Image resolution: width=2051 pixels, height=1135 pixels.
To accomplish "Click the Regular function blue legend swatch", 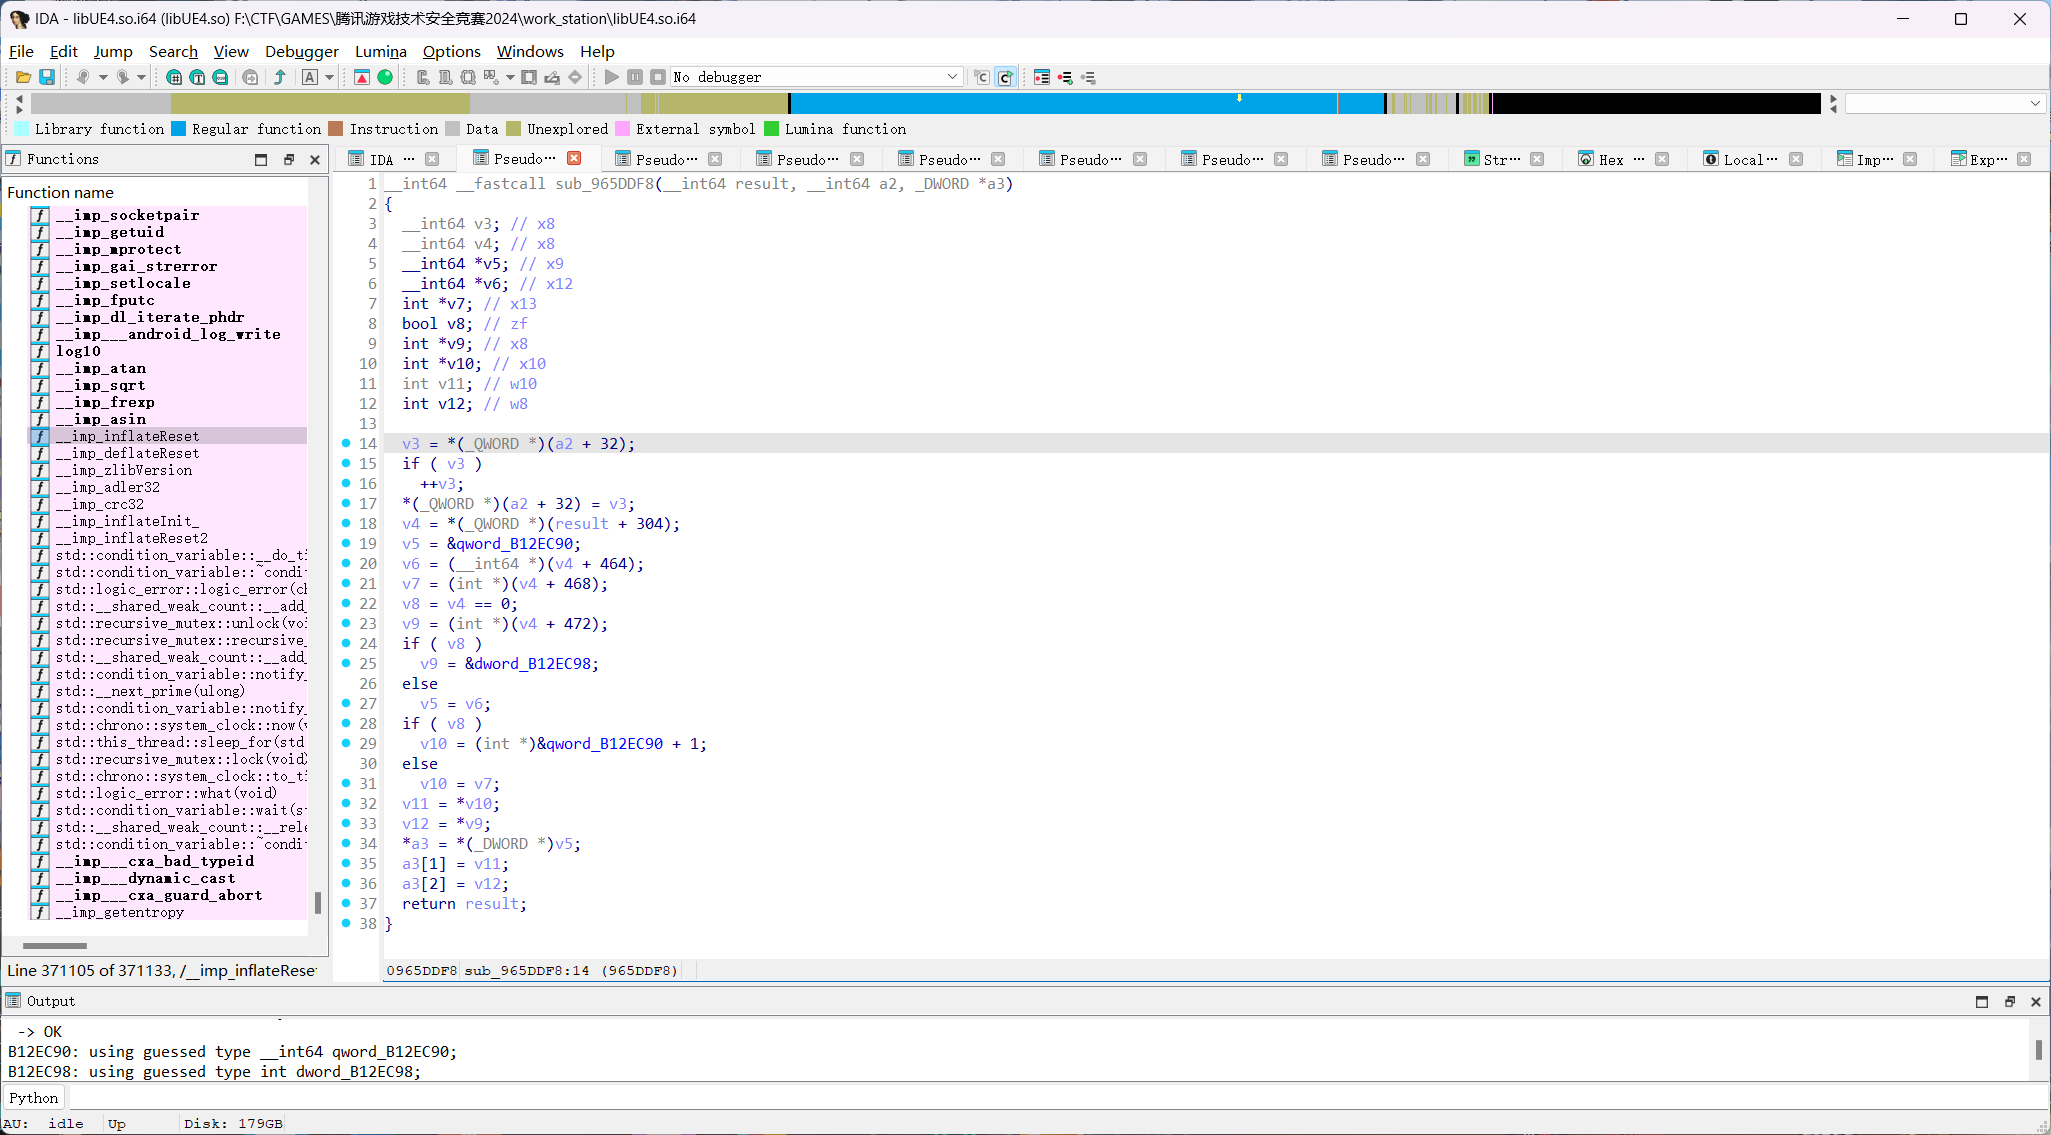I will (179, 129).
